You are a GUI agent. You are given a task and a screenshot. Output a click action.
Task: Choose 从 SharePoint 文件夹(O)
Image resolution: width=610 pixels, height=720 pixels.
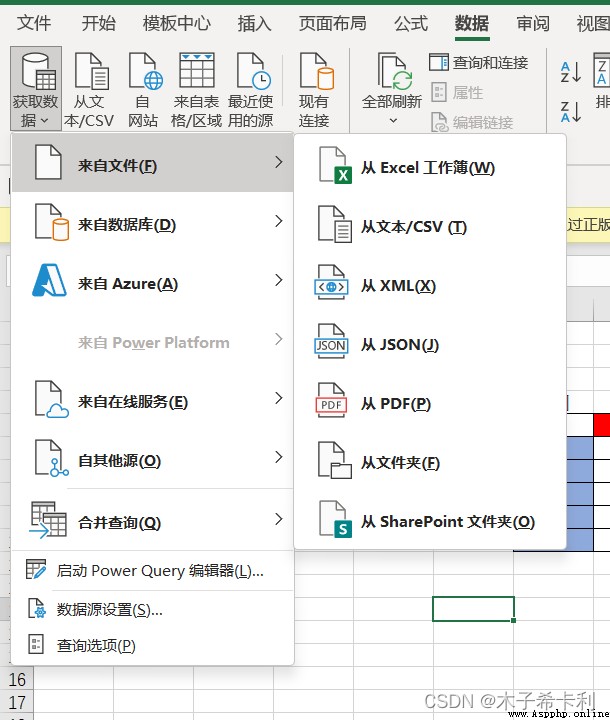(430, 521)
